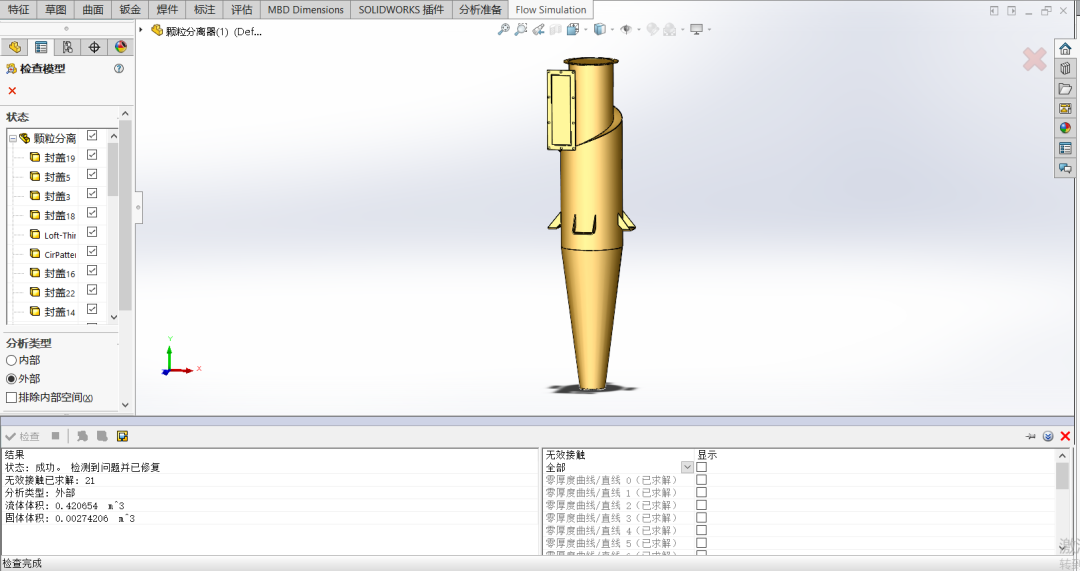Open Design Library icon in task pane
Screen dimensions: 1080x571
click(1065, 69)
